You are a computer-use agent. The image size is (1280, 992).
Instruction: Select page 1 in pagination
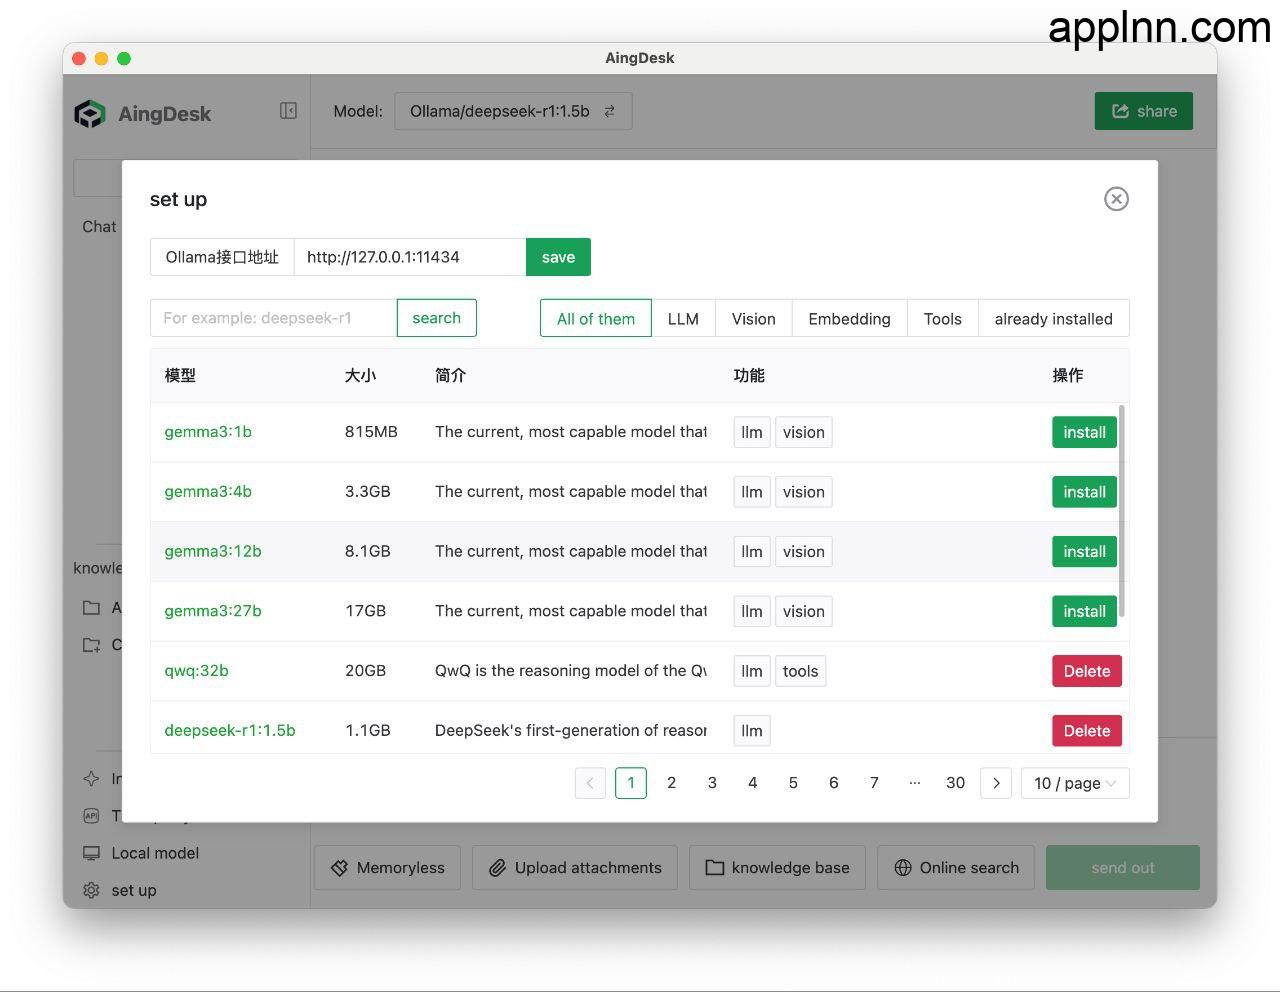[x=631, y=783]
